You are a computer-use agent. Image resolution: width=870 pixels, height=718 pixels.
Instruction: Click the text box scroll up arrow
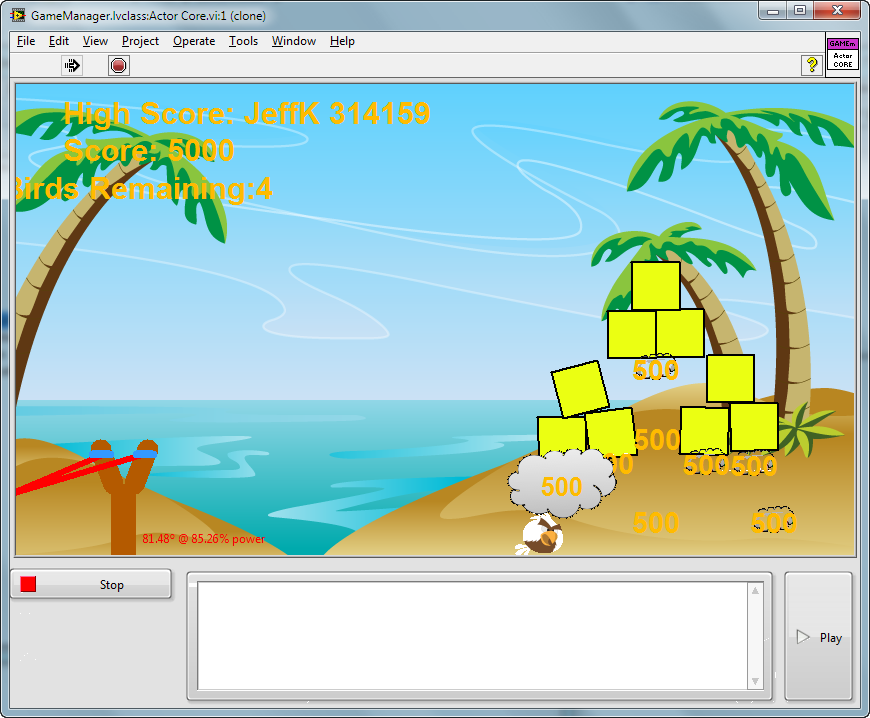(x=755, y=590)
